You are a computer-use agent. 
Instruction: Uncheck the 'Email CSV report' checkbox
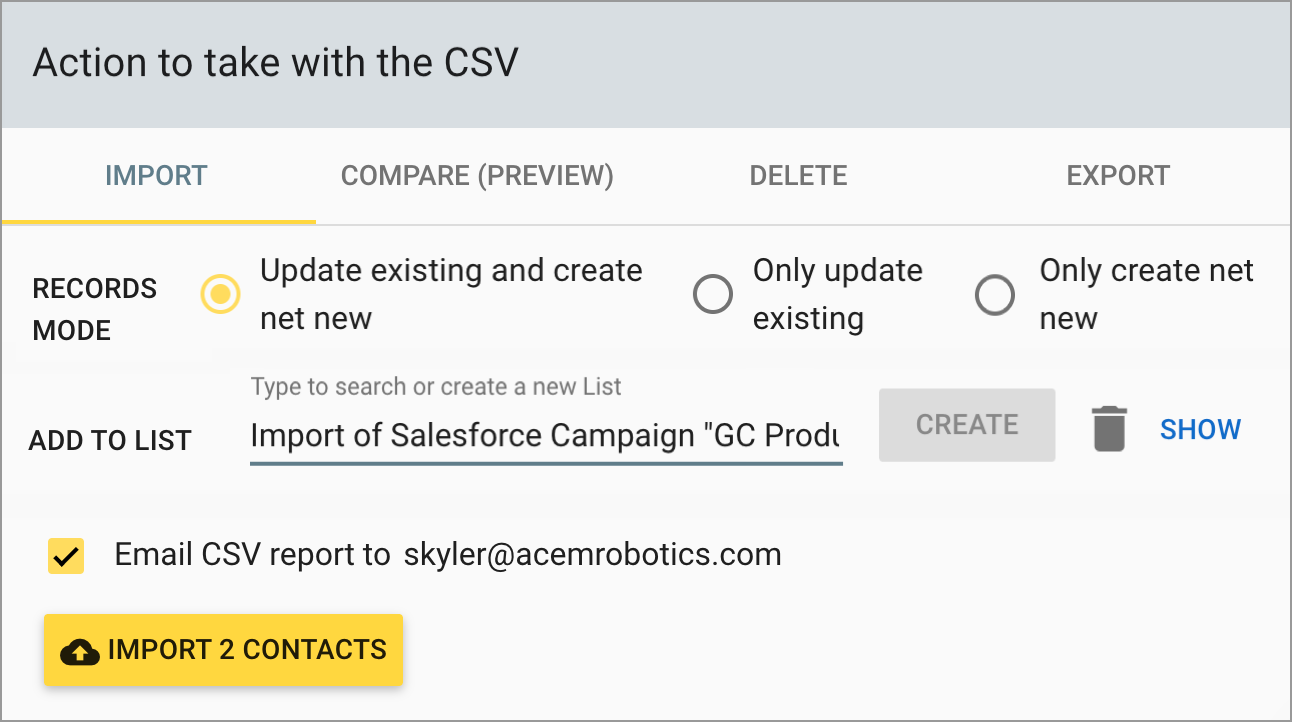click(x=65, y=554)
